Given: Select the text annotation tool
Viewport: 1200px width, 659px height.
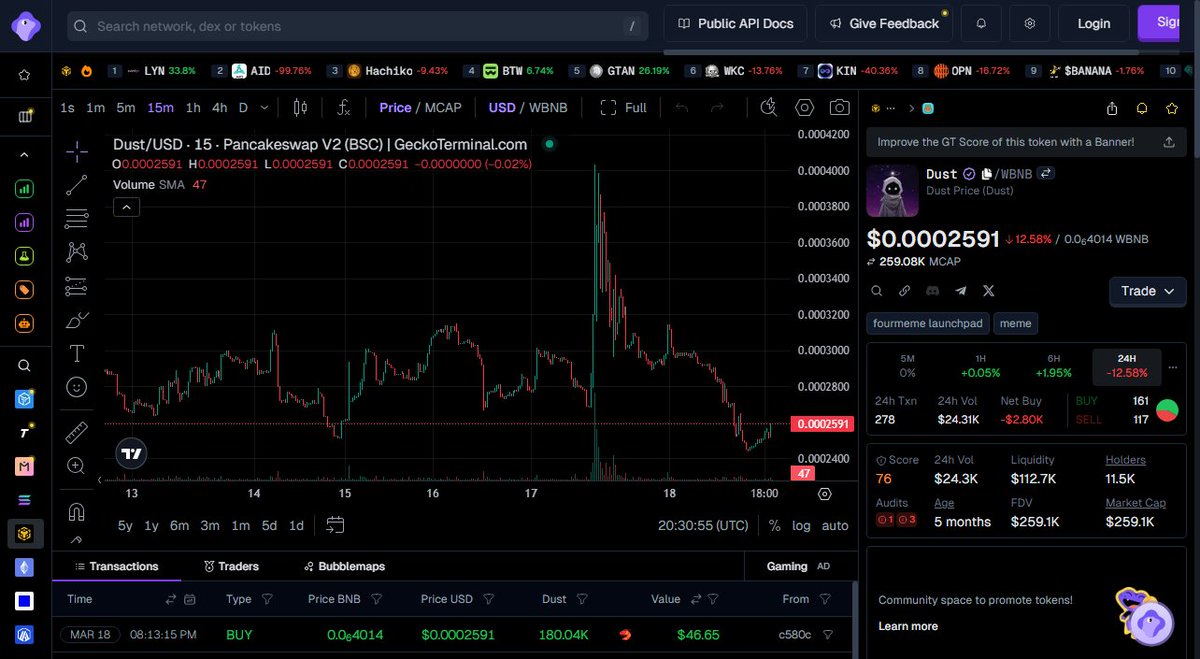Looking at the screenshot, I should click(77, 353).
